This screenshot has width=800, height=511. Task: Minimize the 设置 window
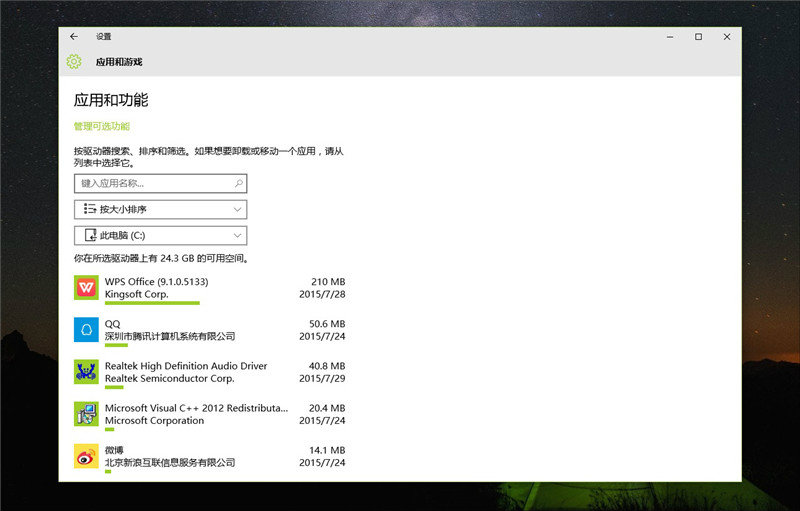[x=670, y=37]
